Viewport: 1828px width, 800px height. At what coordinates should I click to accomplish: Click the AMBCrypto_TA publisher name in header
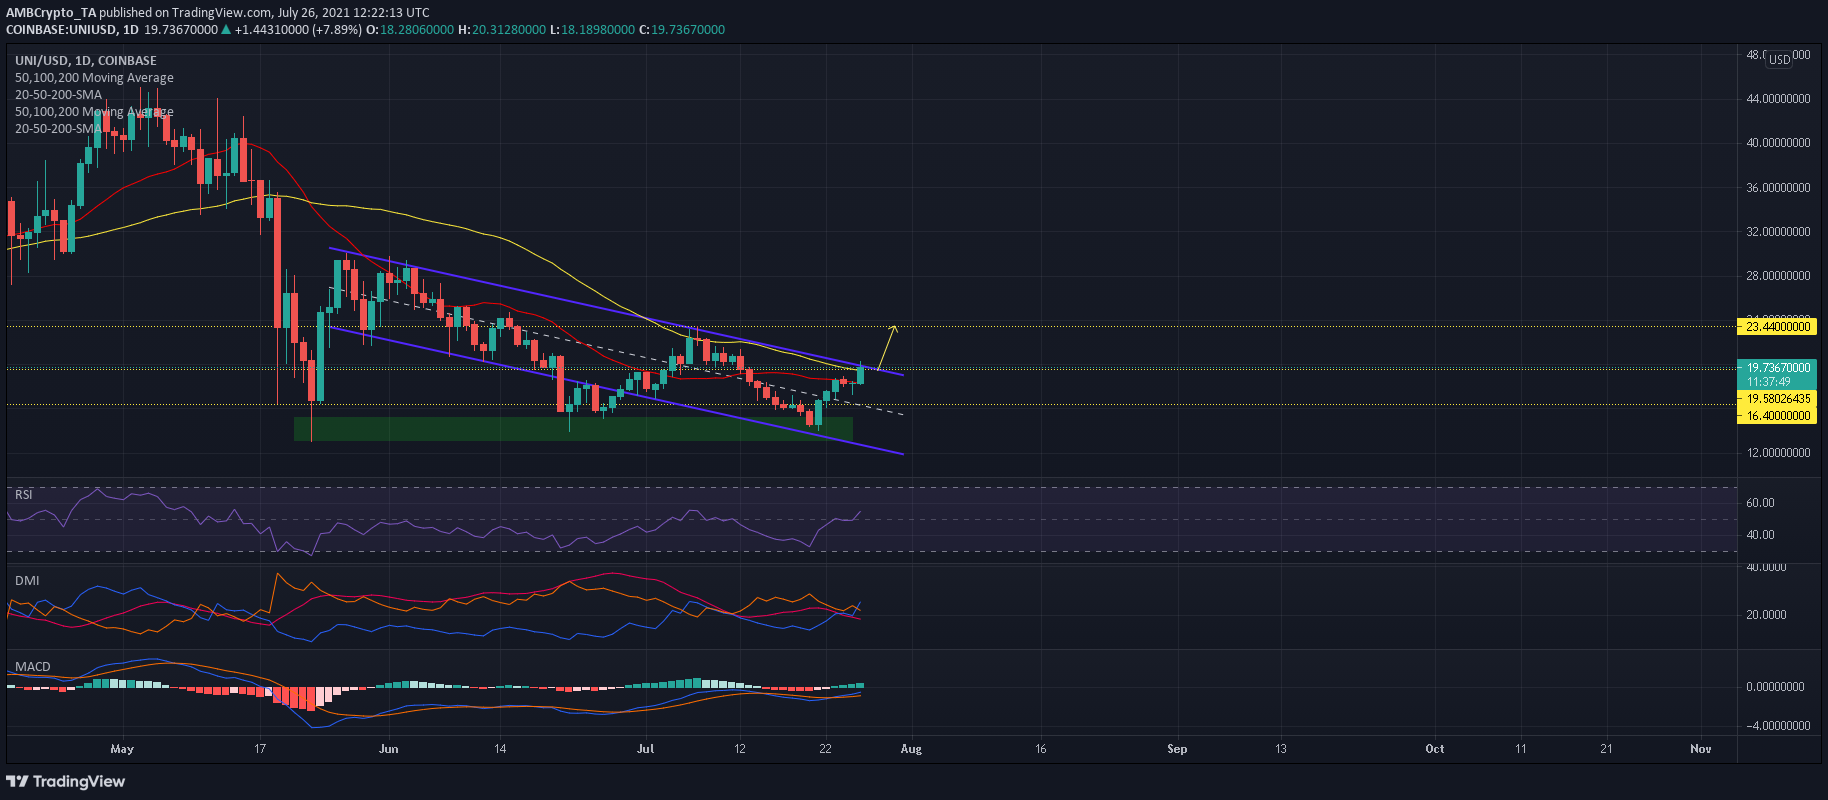(x=52, y=13)
